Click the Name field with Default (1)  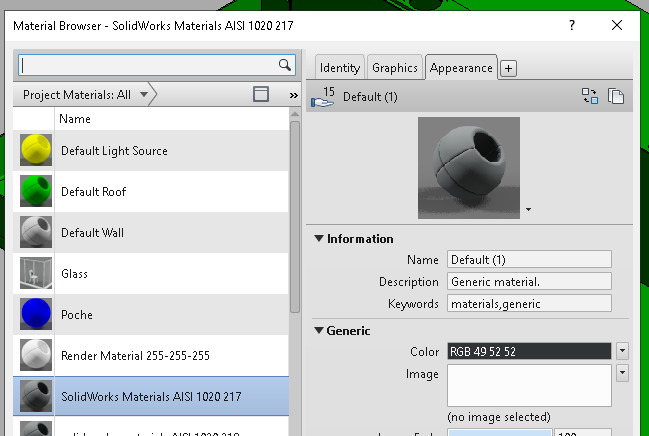point(529,260)
